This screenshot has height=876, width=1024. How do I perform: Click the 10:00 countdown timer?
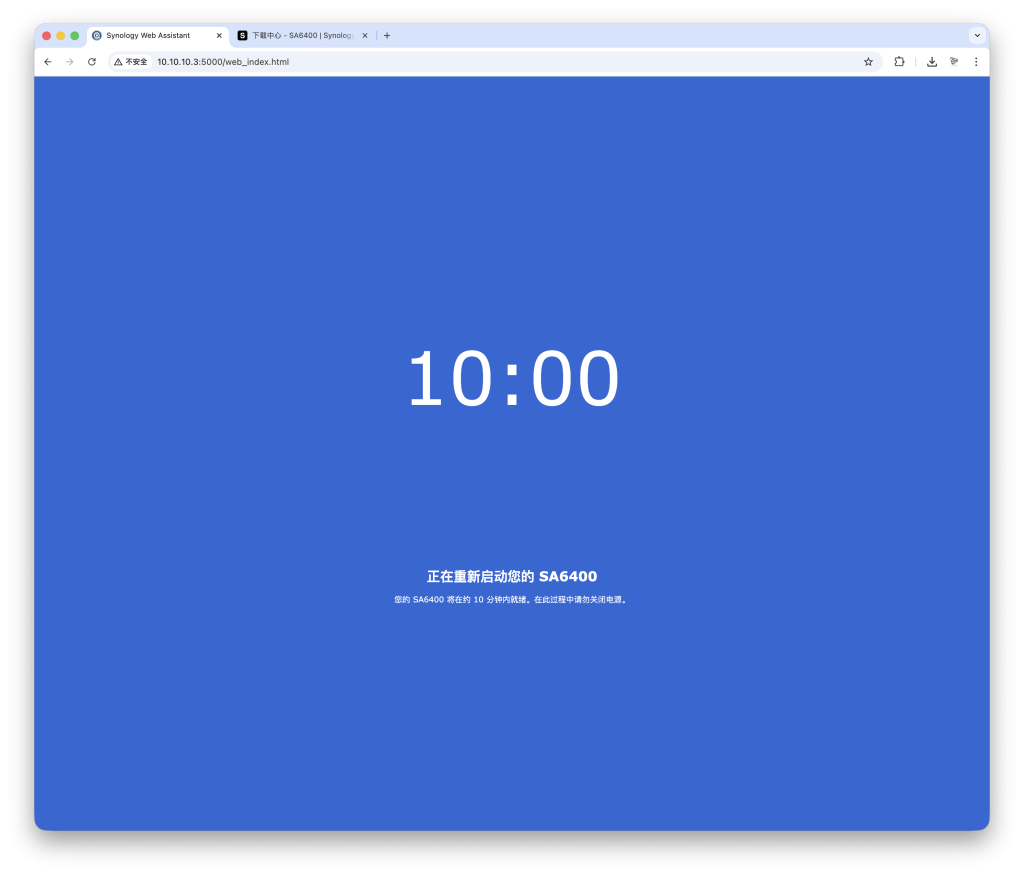coord(513,378)
